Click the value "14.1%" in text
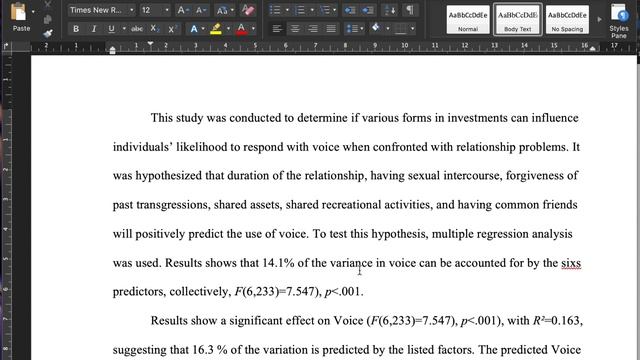The width and height of the screenshot is (640, 360). point(278,263)
